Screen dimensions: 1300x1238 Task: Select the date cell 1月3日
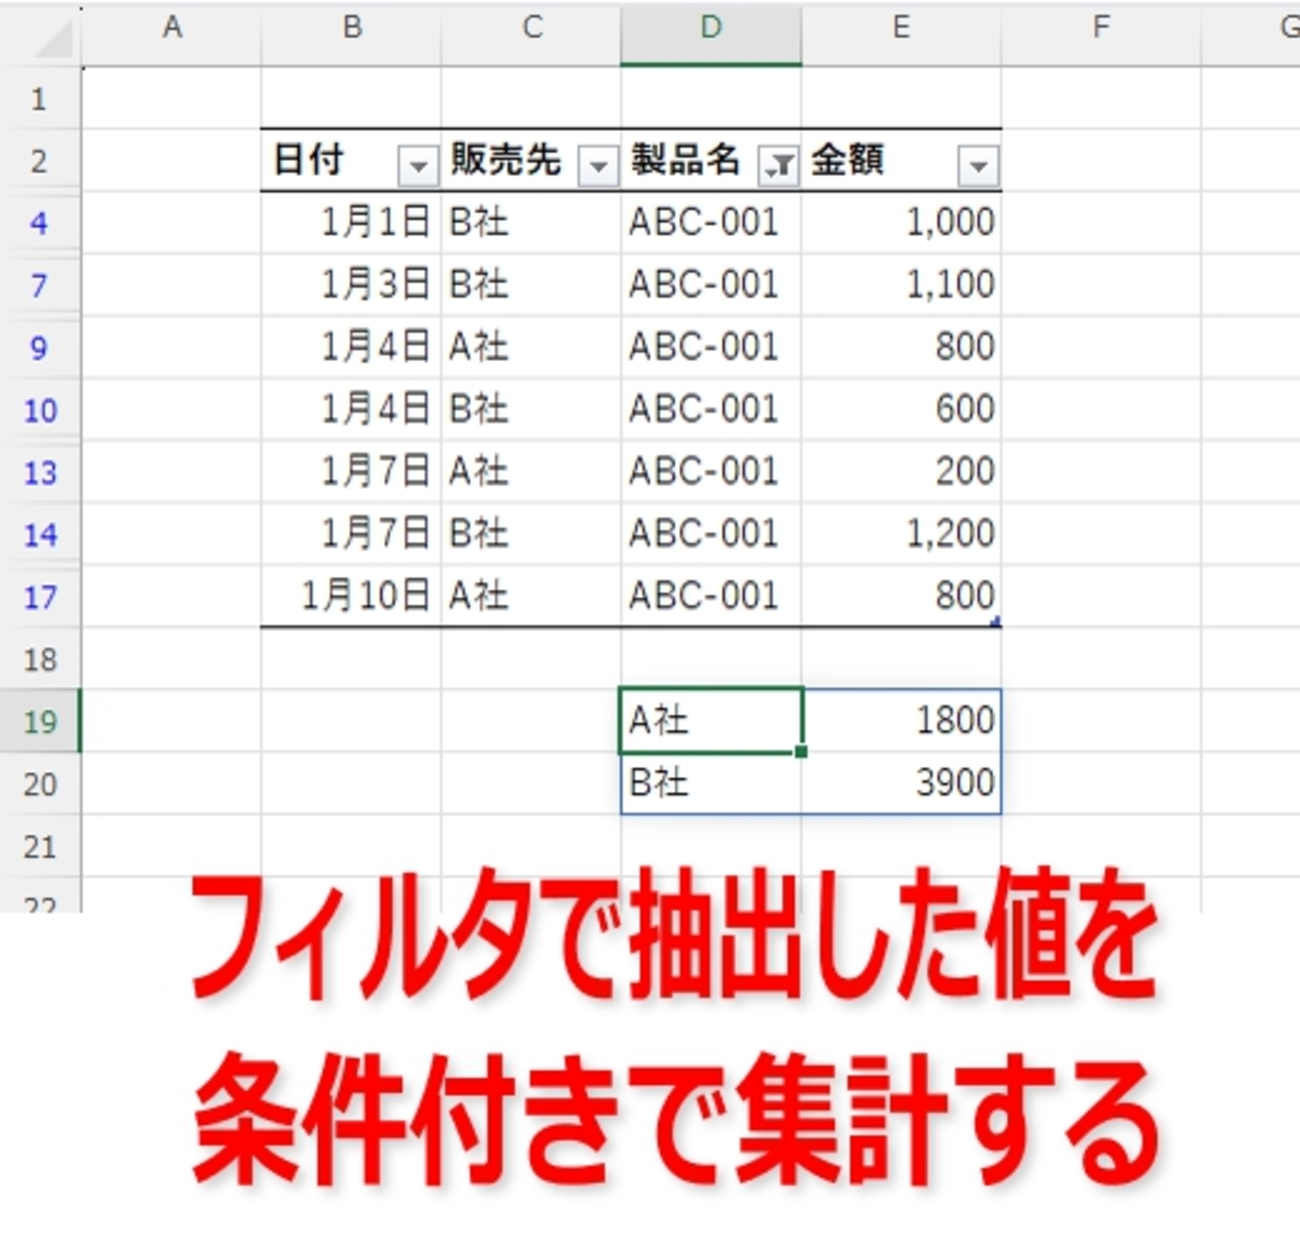[351, 285]
